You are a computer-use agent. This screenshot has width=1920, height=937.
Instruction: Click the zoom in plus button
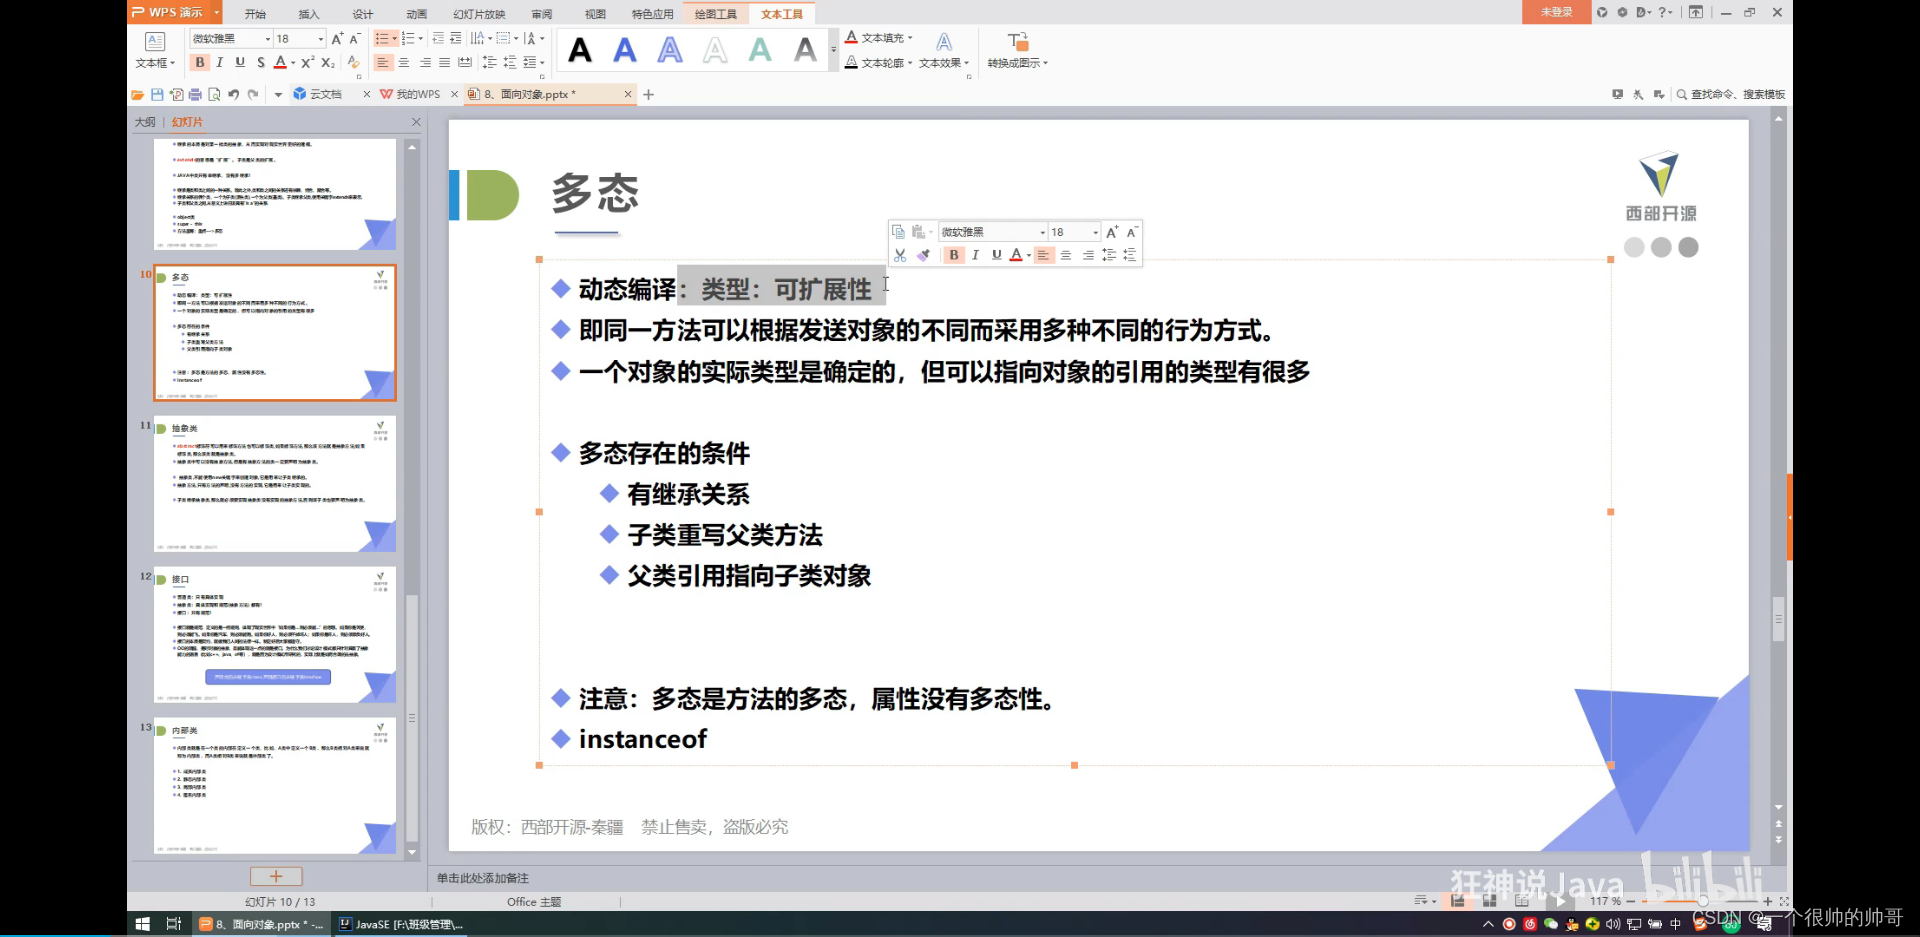tap(1767, 901)
